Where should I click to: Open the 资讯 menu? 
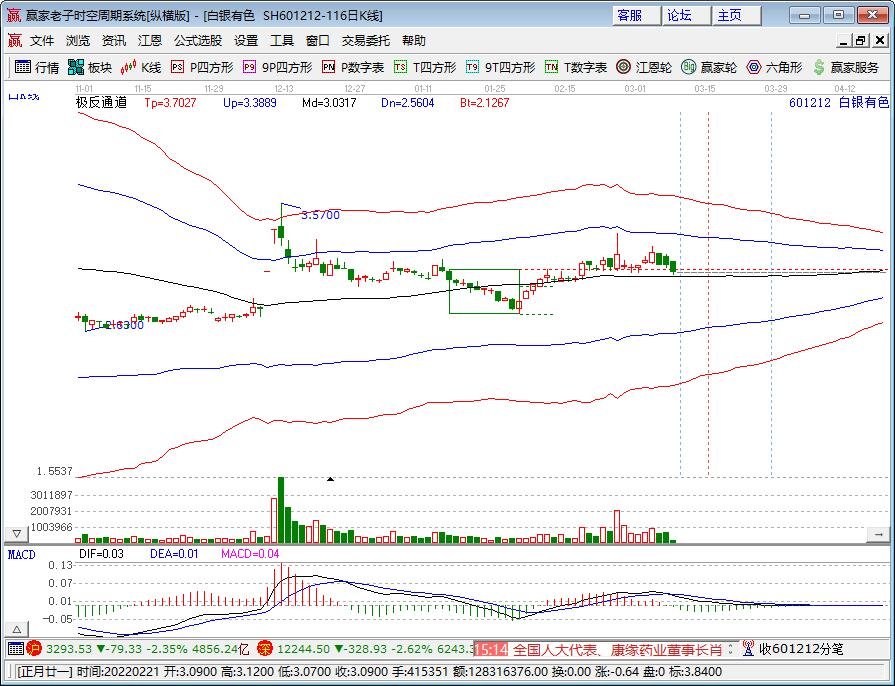point(114,41)
